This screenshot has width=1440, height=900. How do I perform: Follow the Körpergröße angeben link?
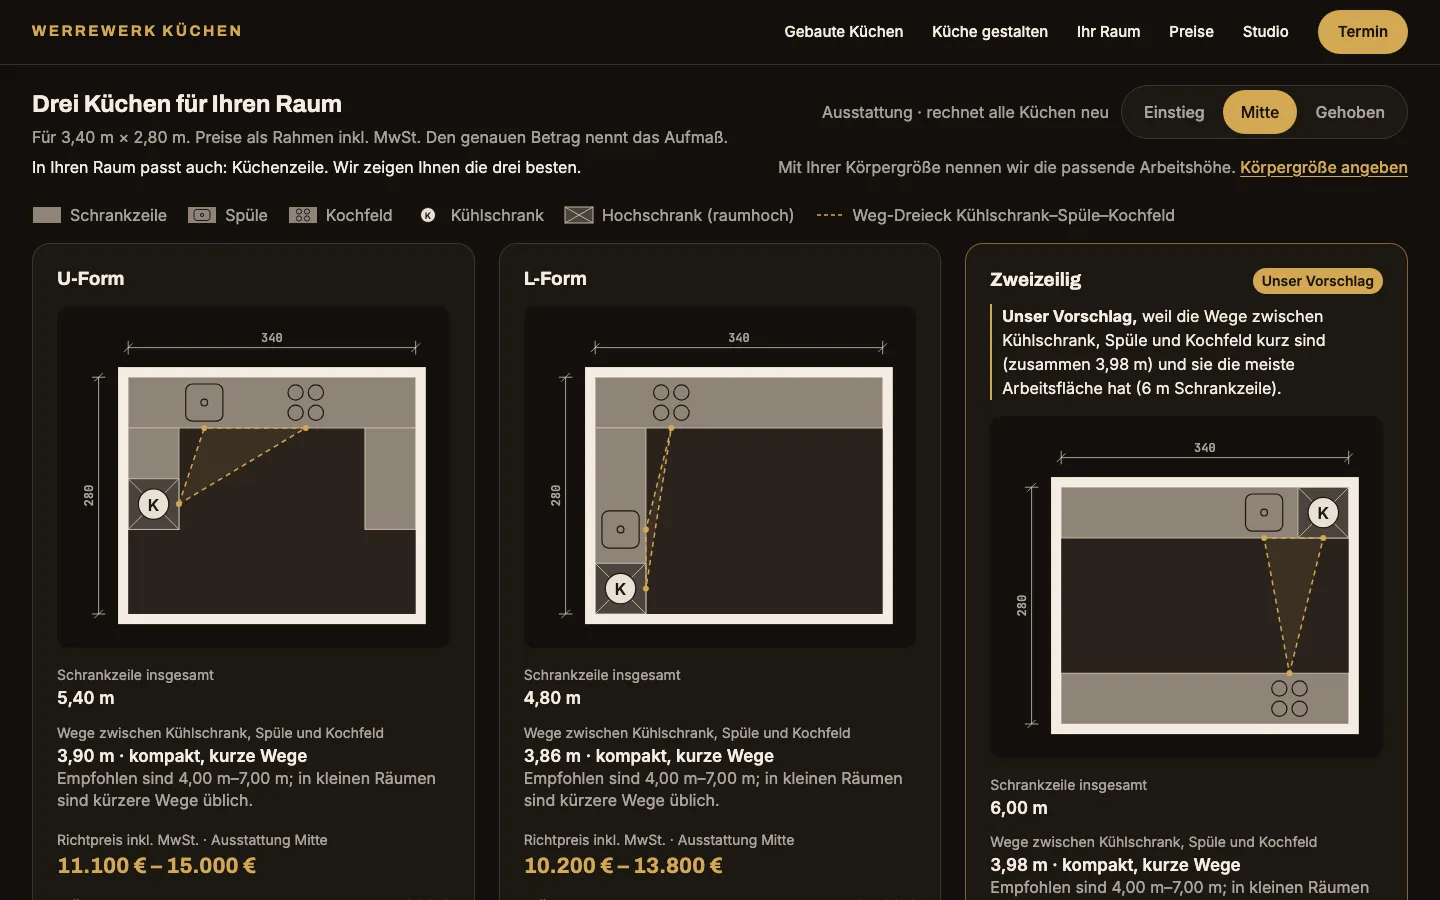(x=1324, y=167)
